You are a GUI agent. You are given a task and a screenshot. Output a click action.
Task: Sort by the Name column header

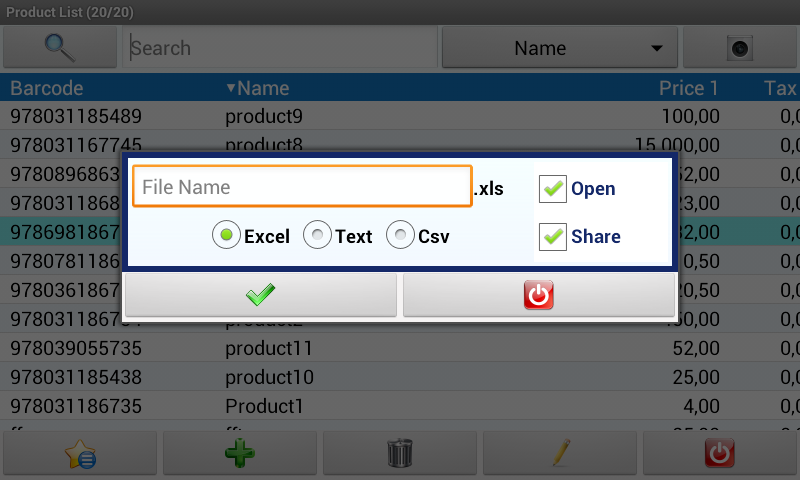pyautogui.click(x=258, y=88)
